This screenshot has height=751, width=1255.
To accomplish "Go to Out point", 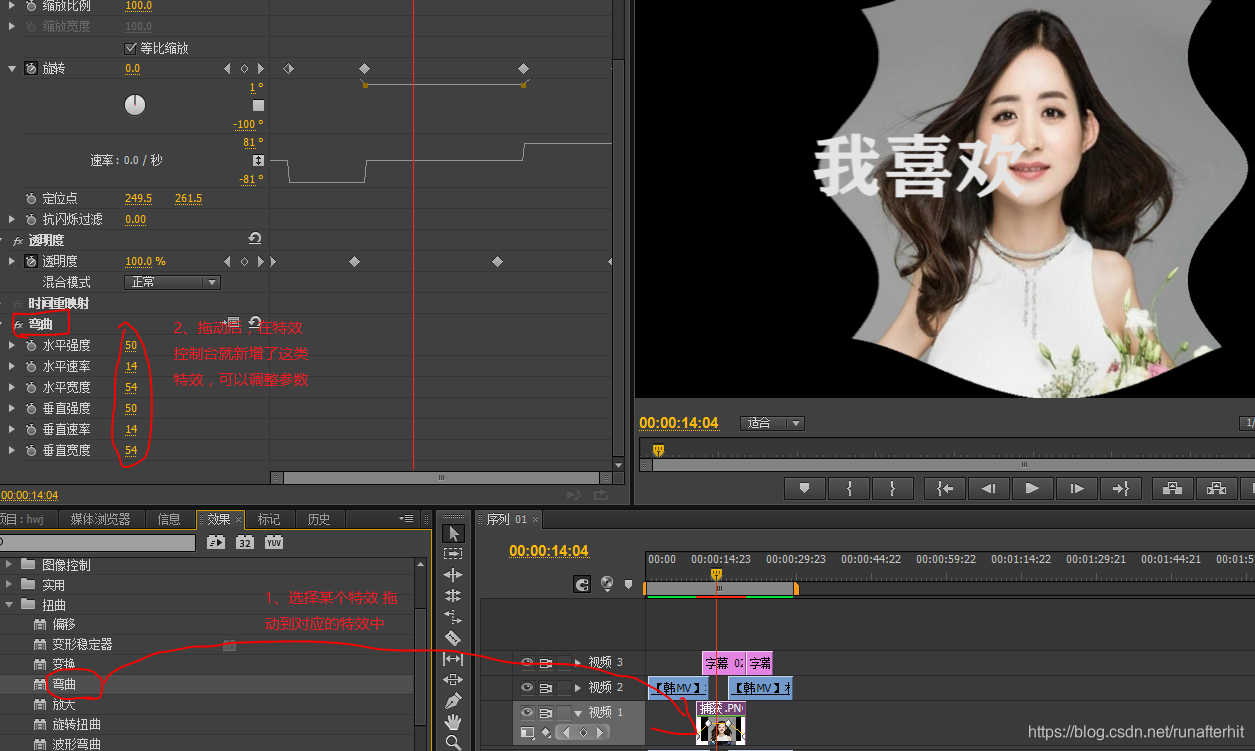I will (x=1120, y=488).
